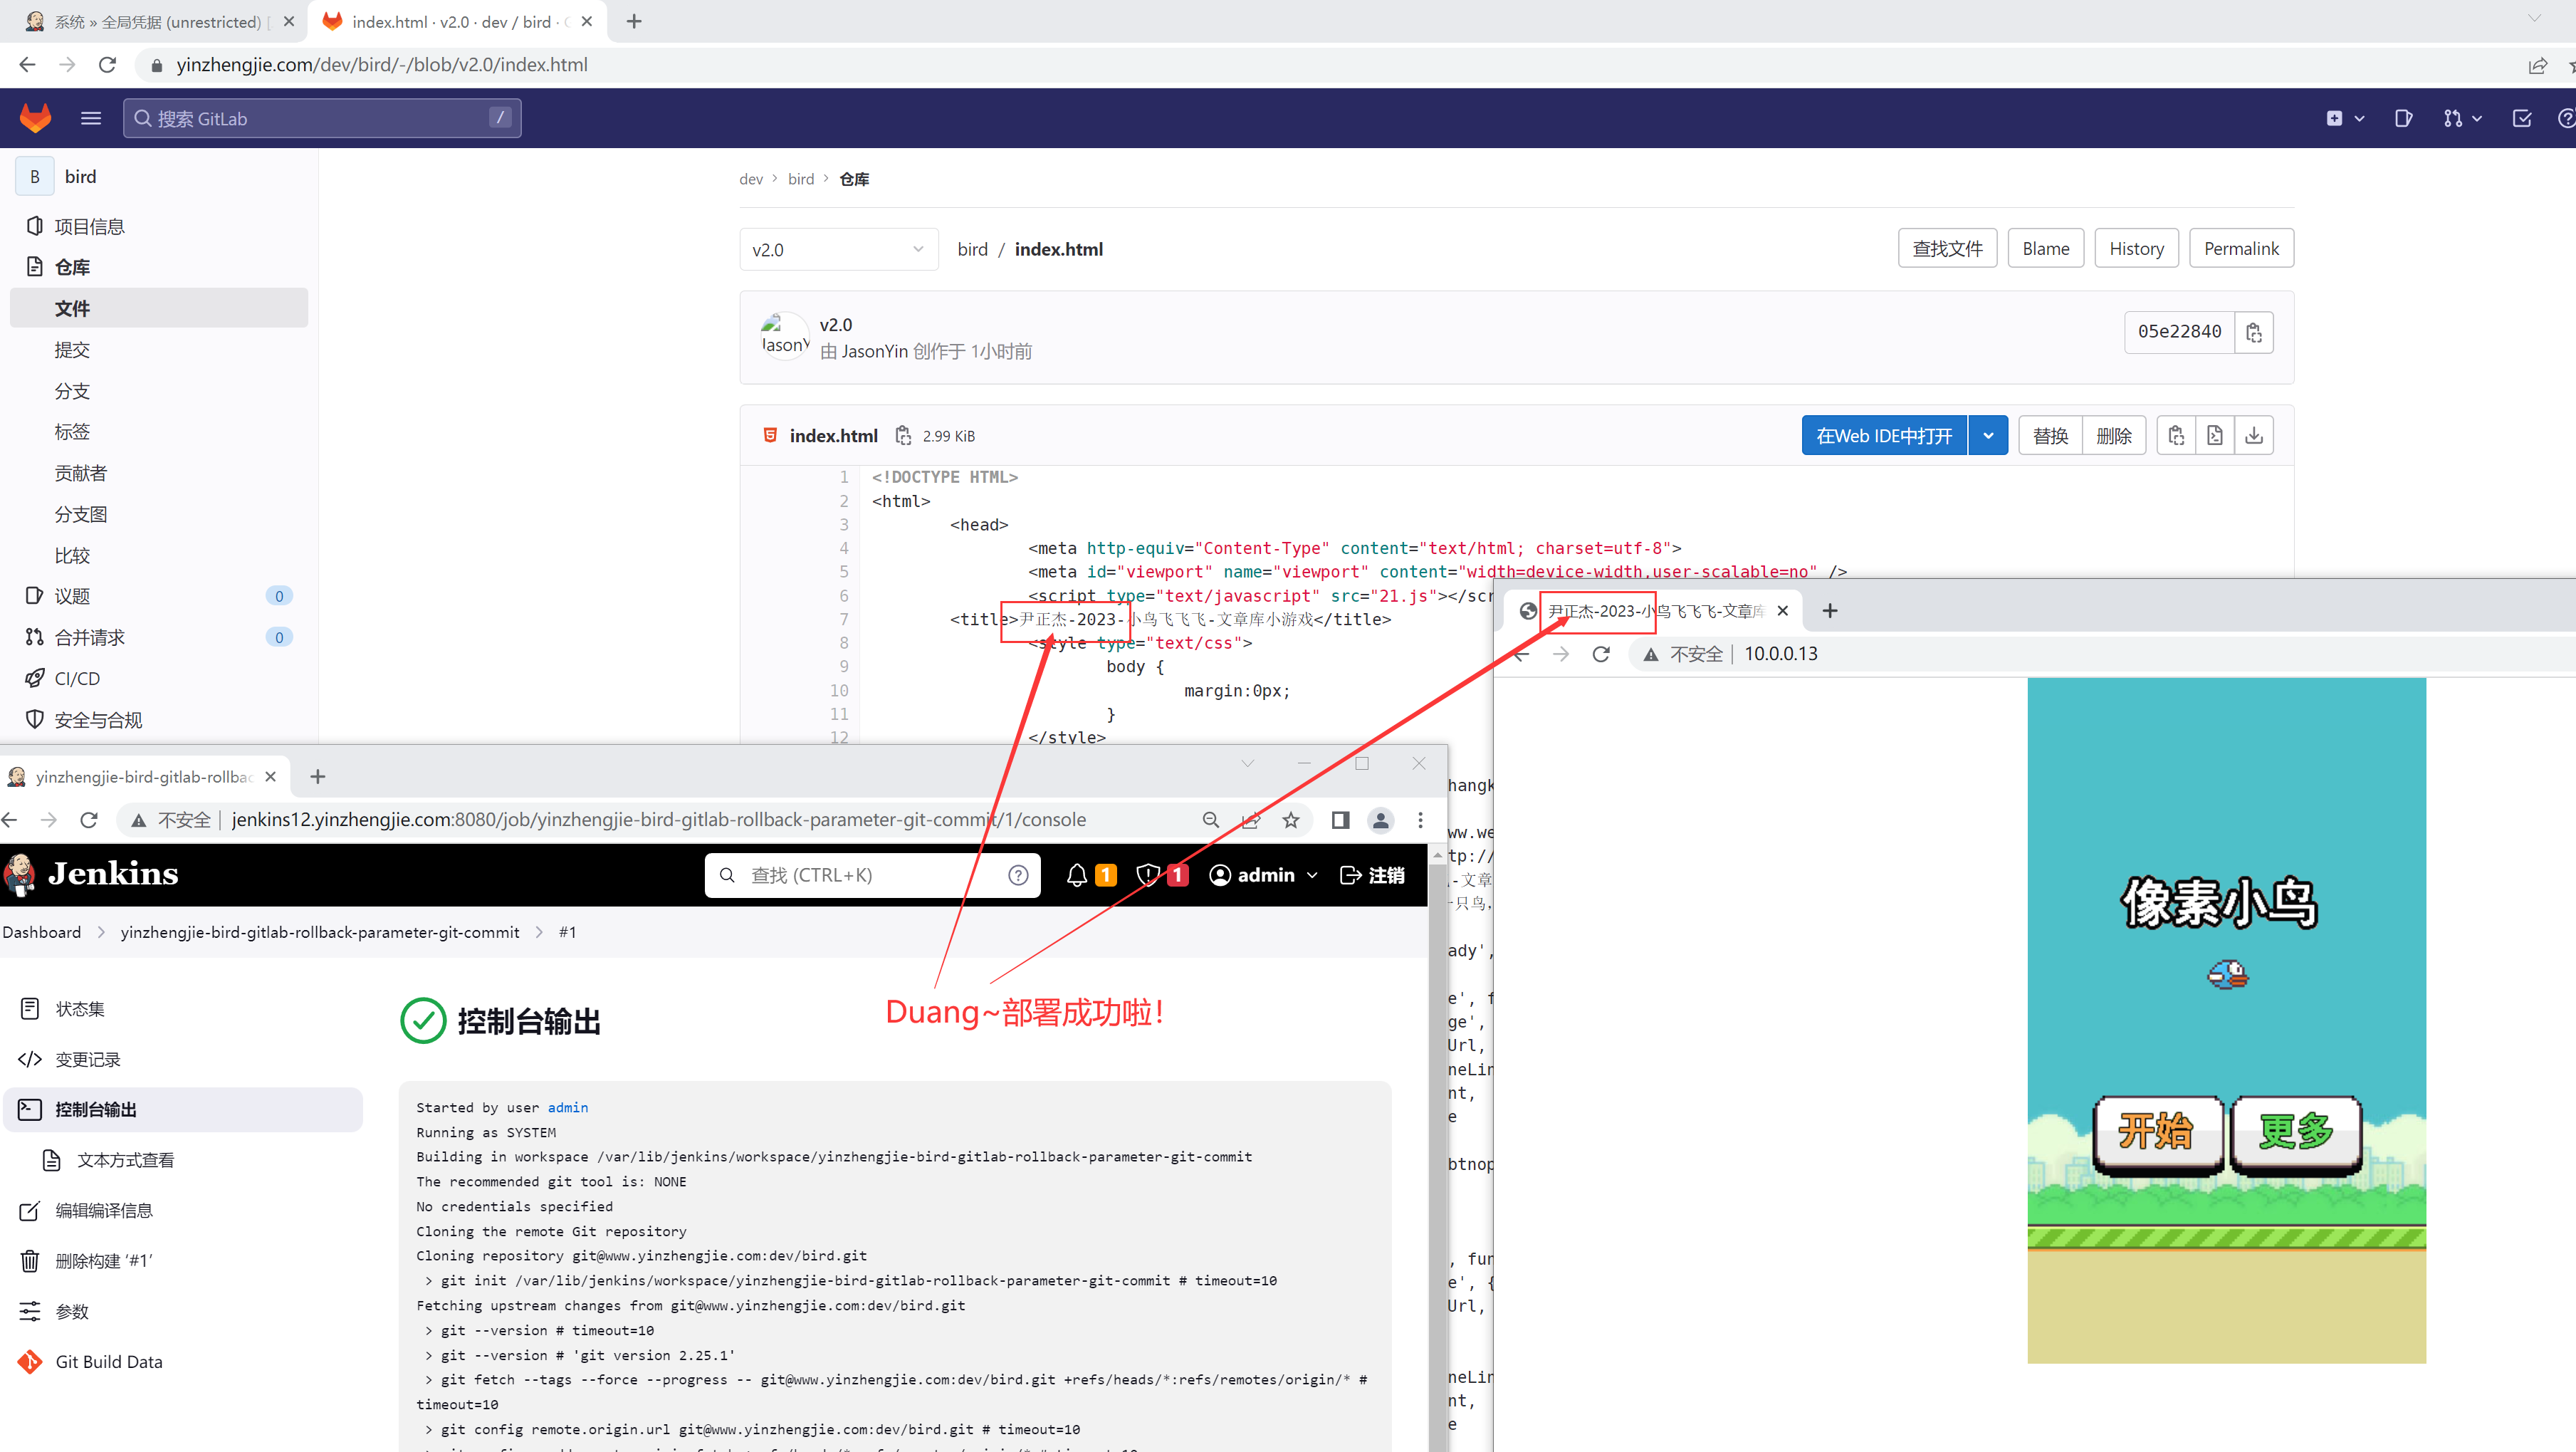Copy file path next to index.html
Screen dimensions: 2576x1452
[903, 436]
